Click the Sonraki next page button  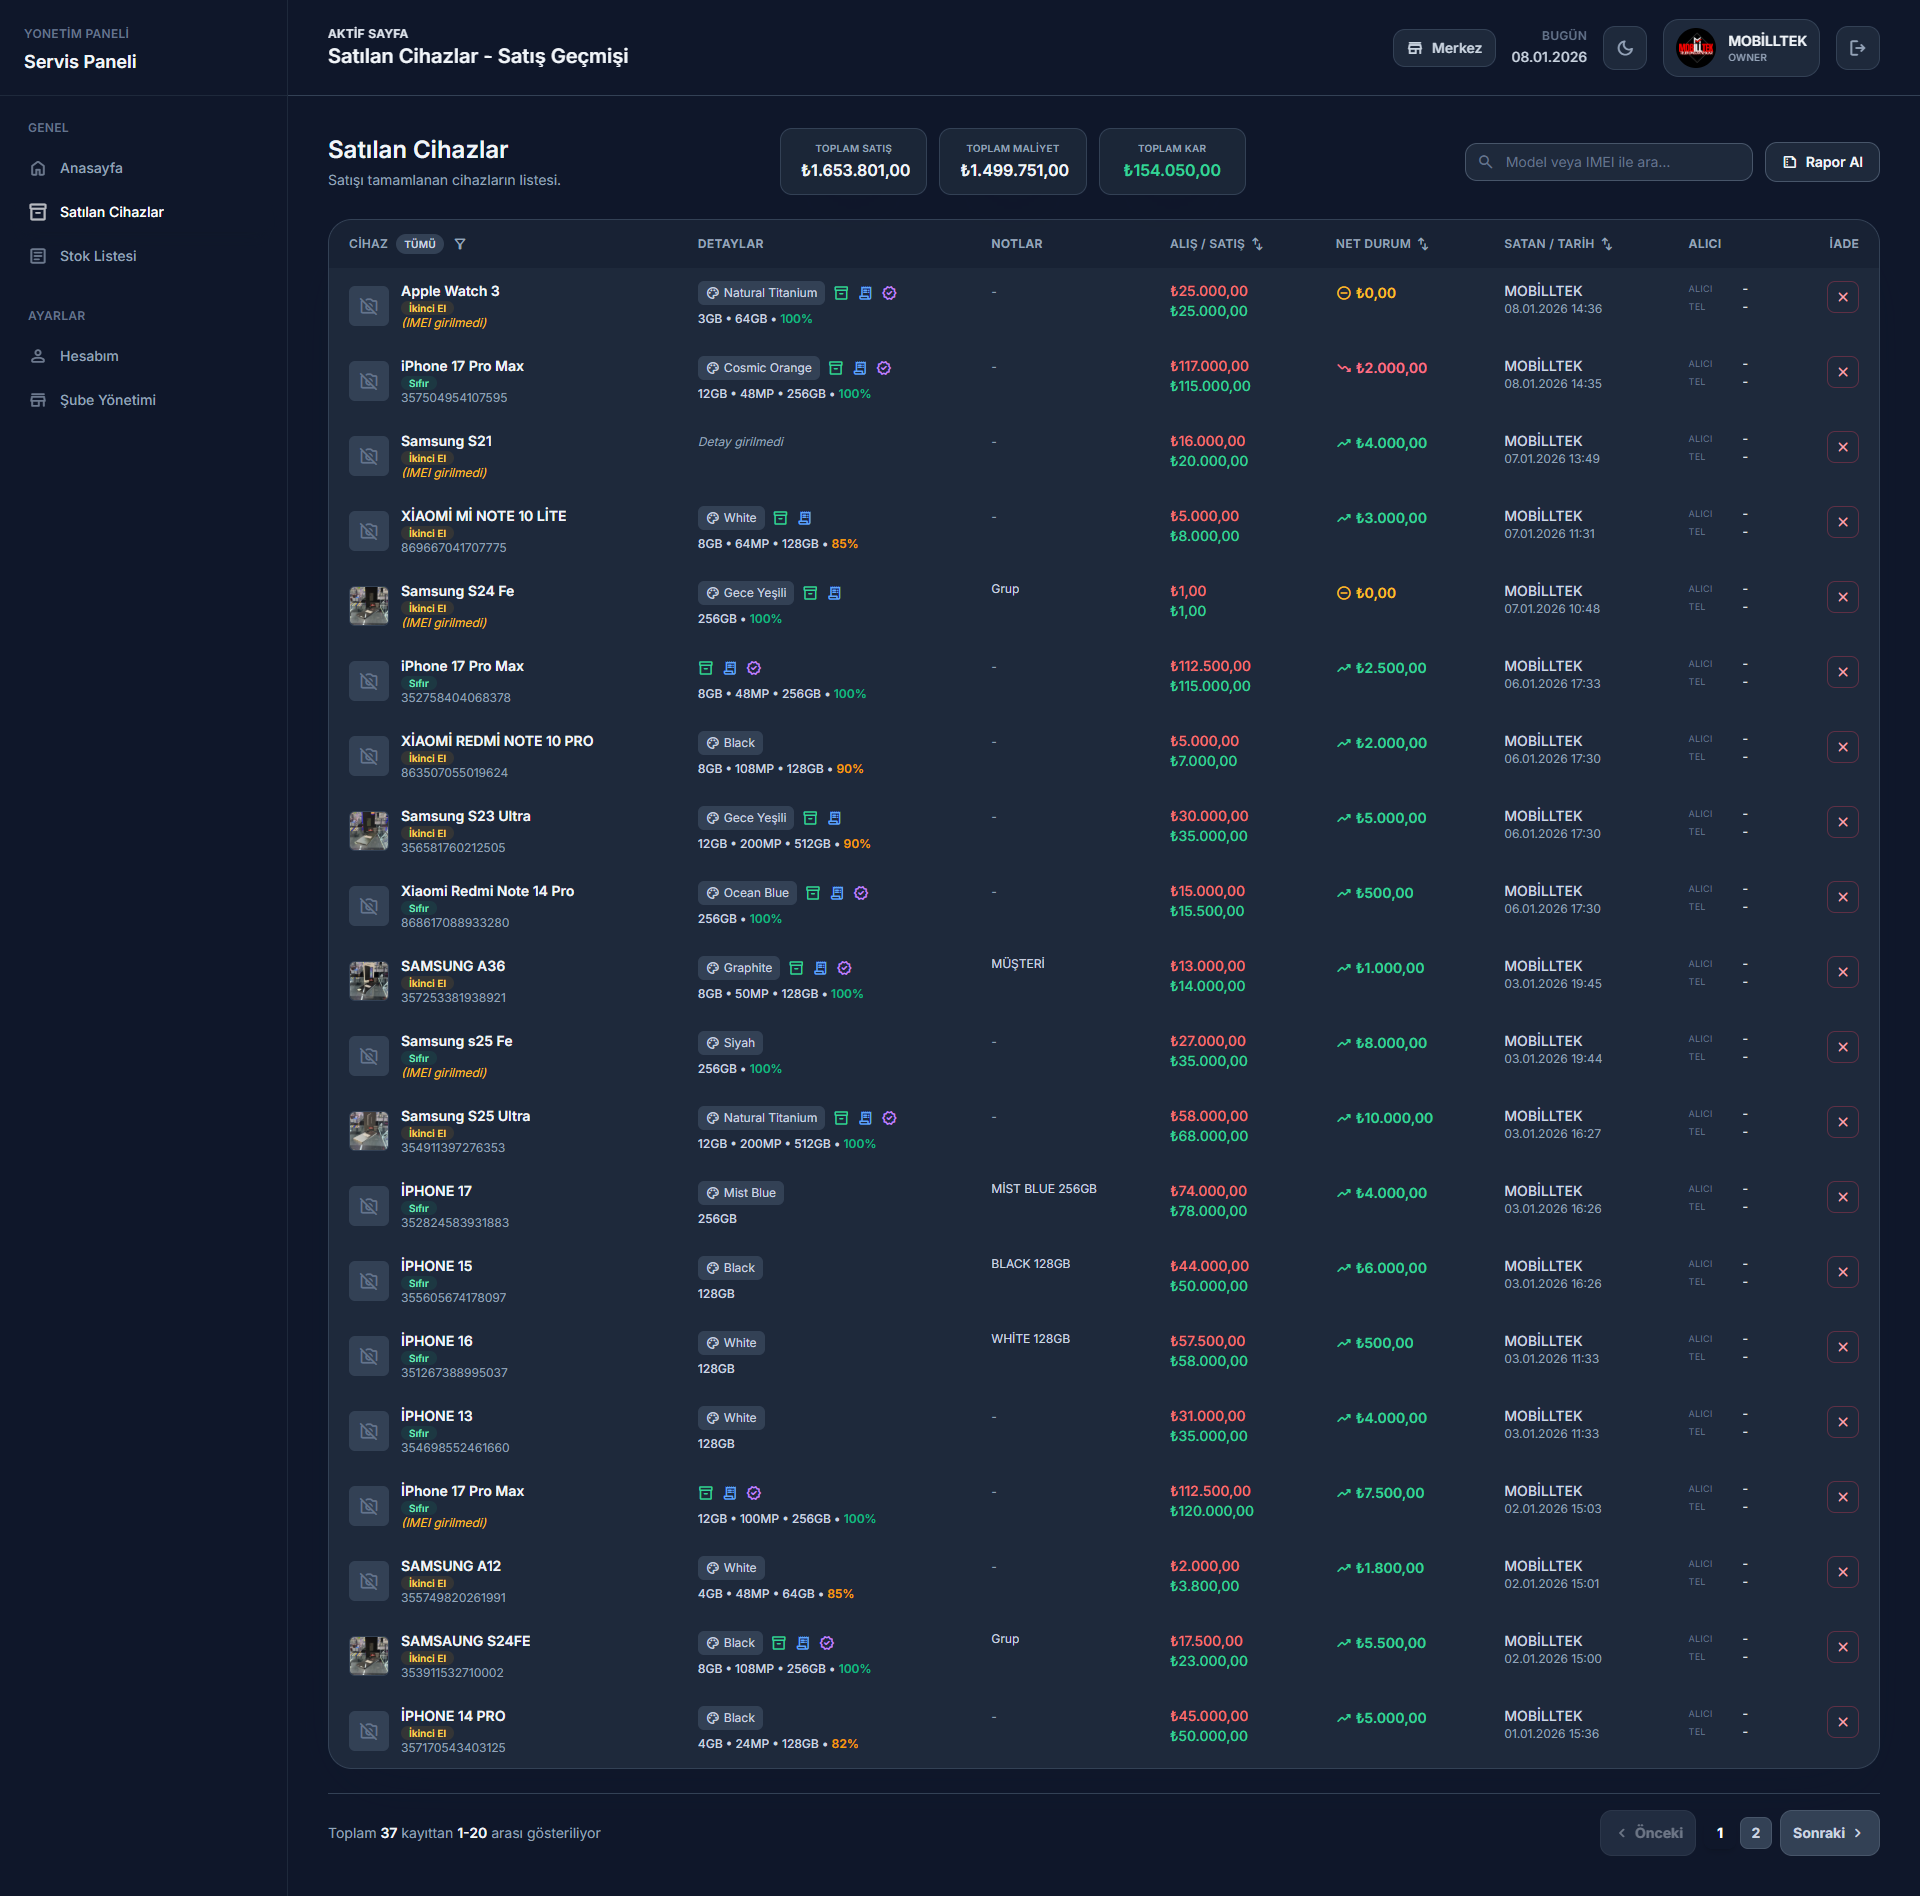tap(1829, 1833)
